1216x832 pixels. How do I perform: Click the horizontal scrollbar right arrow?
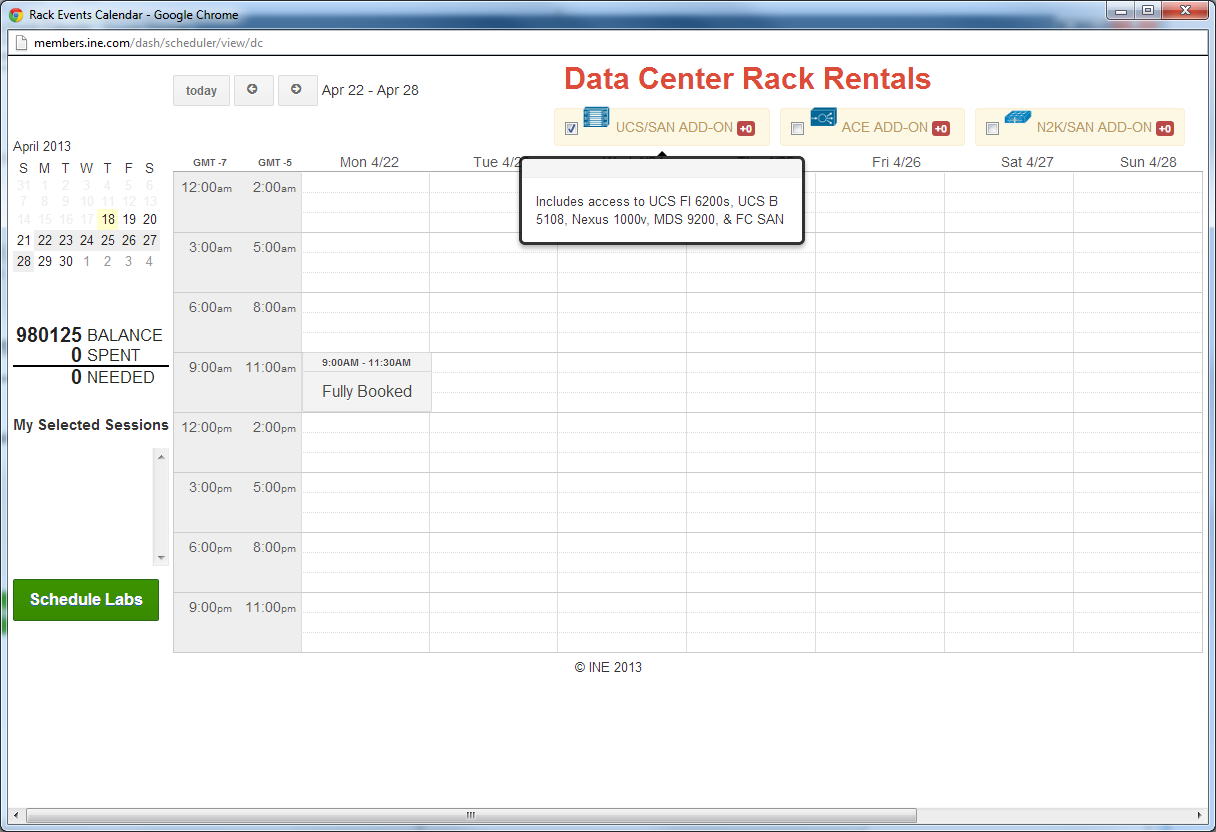1200,815
